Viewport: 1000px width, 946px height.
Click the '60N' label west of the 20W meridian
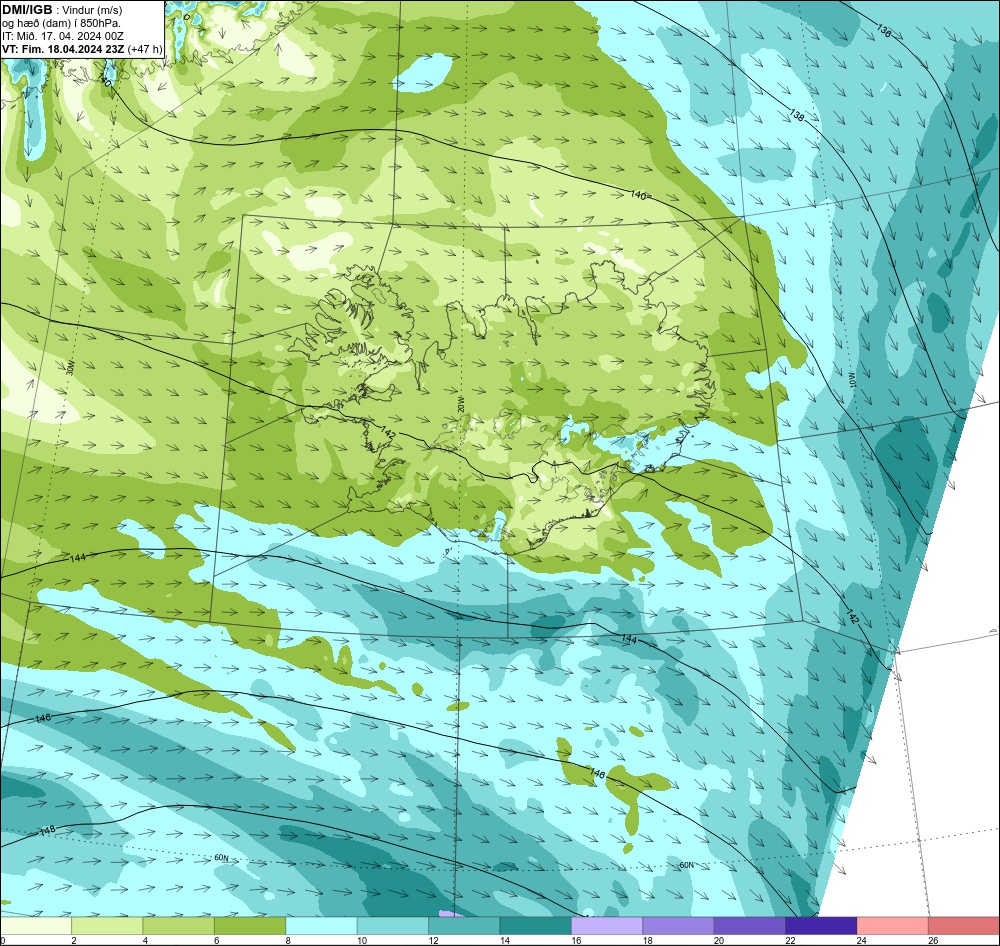(x=221, y=858)
